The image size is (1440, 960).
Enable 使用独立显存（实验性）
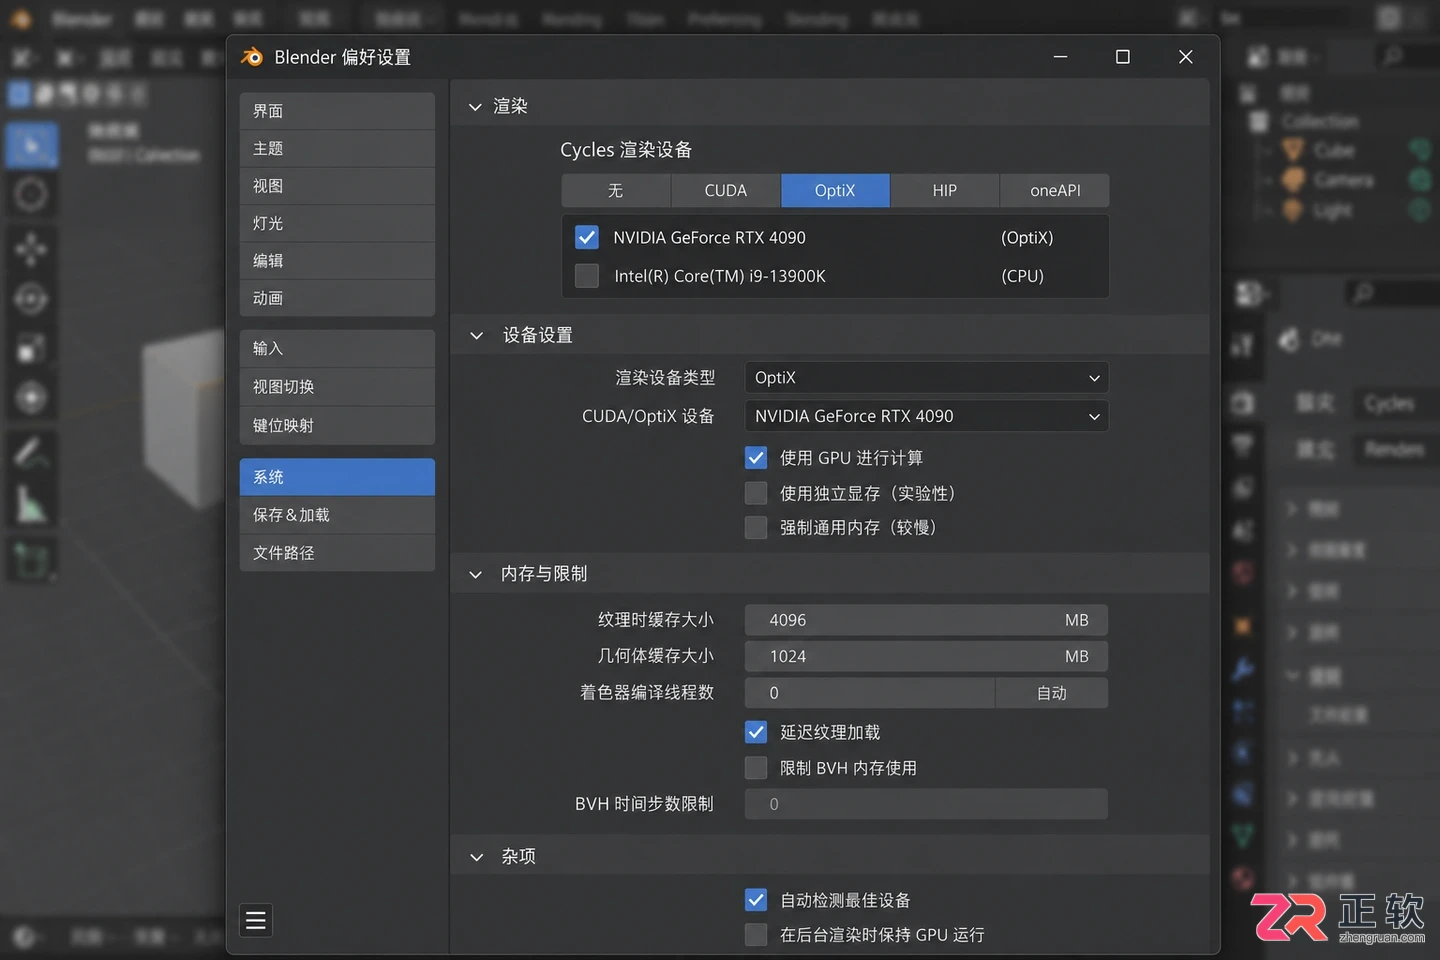pos(756,493)
